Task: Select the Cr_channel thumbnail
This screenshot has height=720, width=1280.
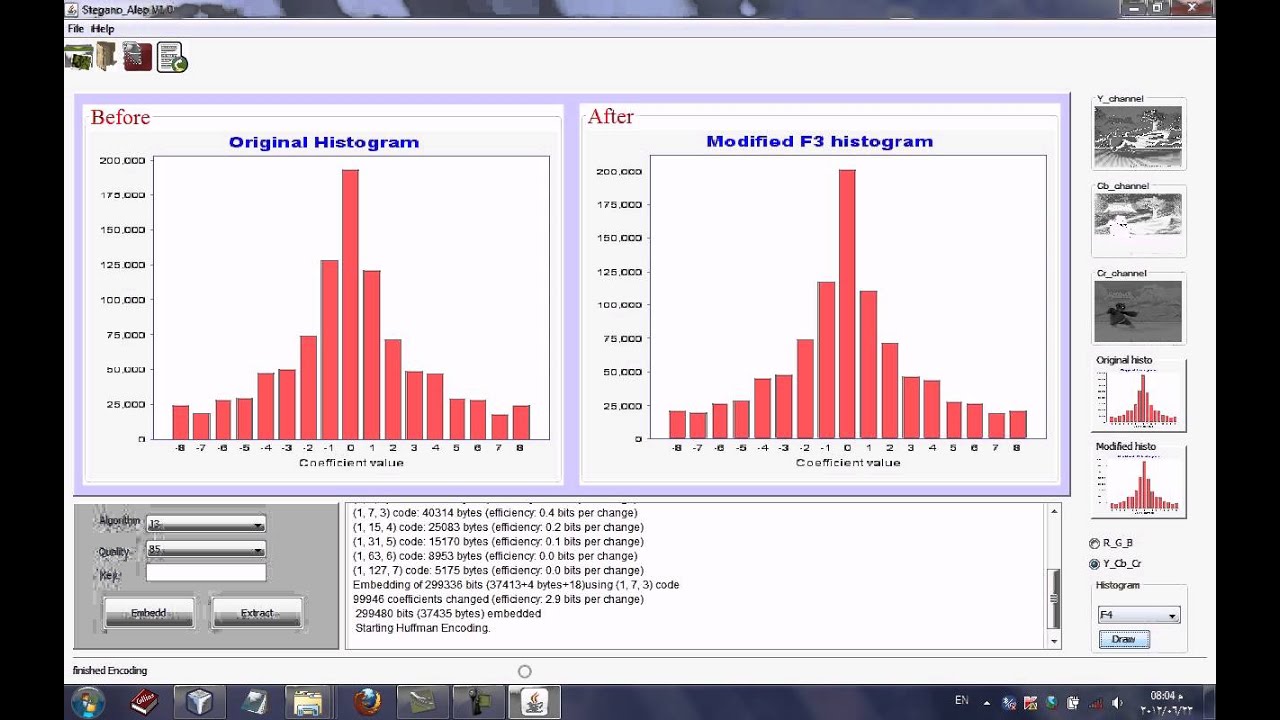Action: 1138,311
